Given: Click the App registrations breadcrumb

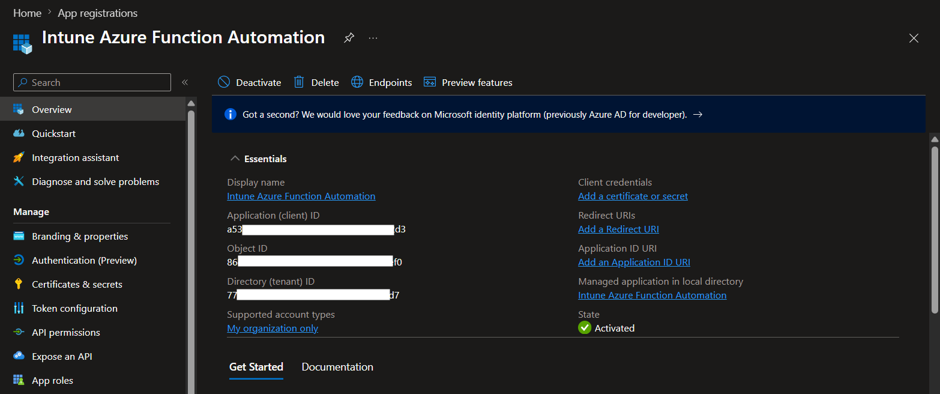Looking at the screenshot, I should 98,13.
